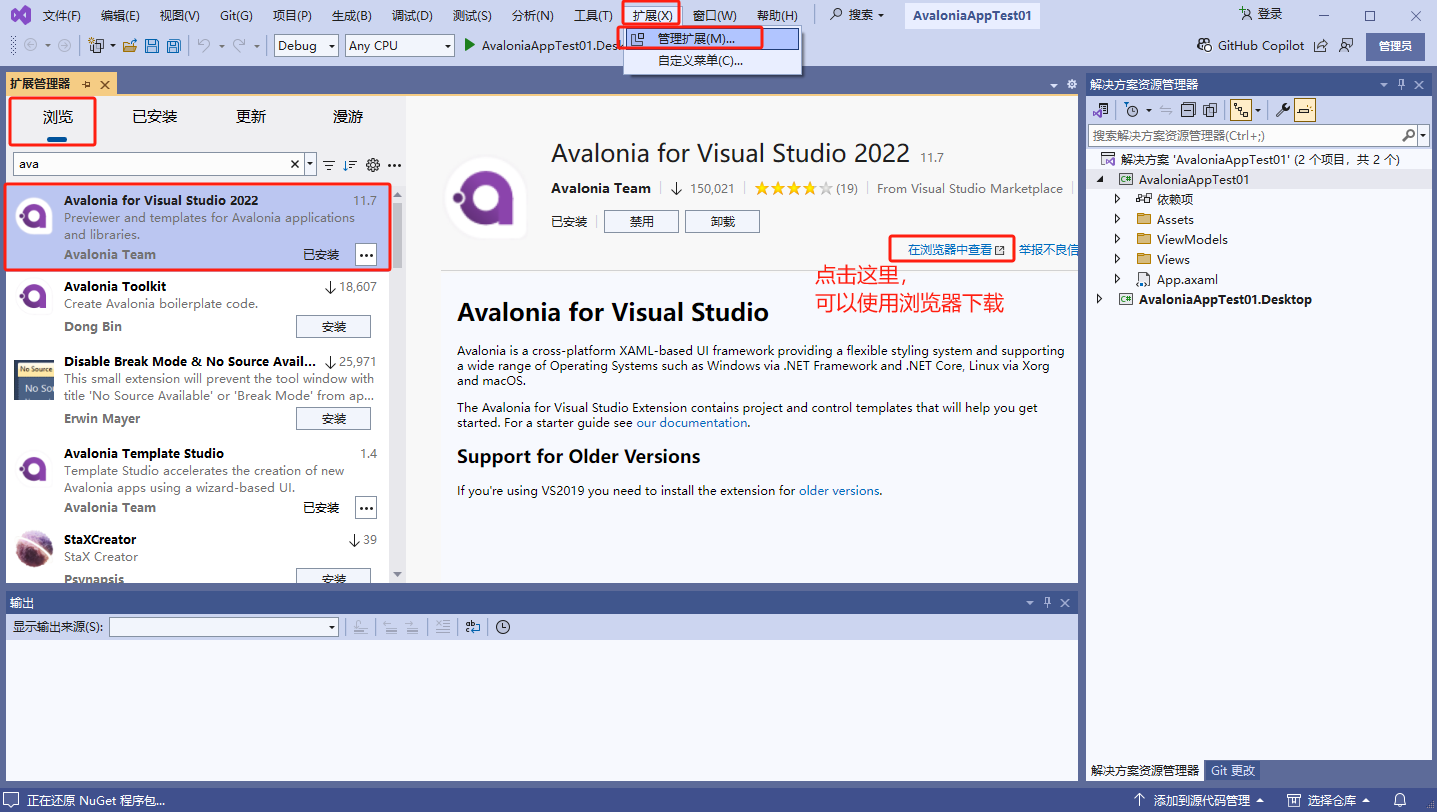Open the 文件(F) menu
Image resolution: width=1437 pixels, height=812 pixels.
(x=62, y=15)
